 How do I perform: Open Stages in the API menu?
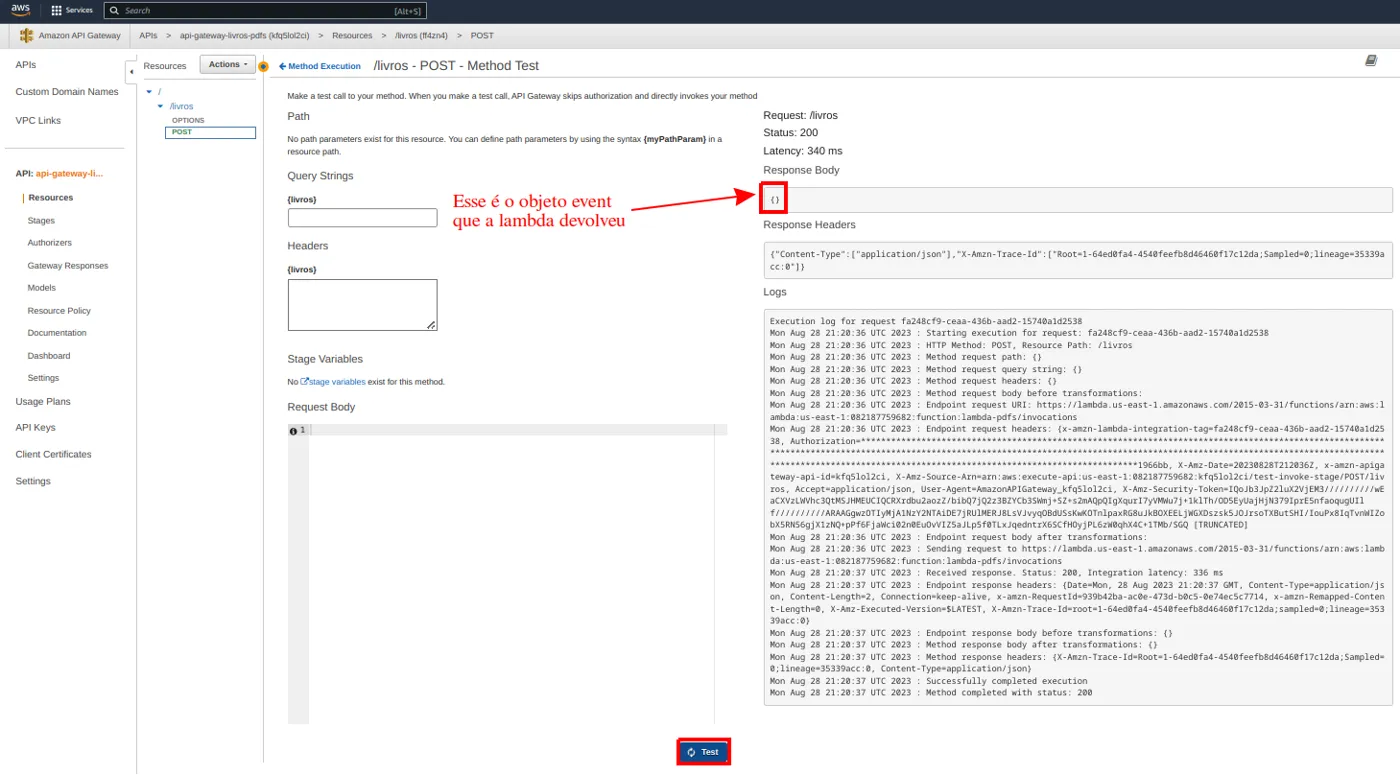(x=41, y=221)
